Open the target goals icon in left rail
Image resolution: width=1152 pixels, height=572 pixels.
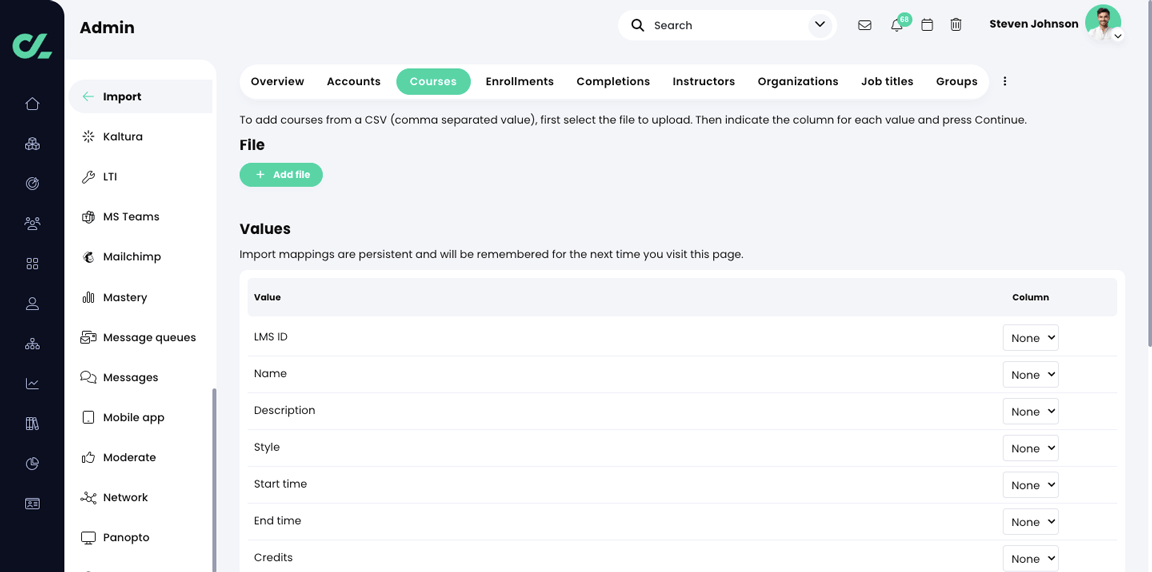pyautogui.click(x=32, y=184)
